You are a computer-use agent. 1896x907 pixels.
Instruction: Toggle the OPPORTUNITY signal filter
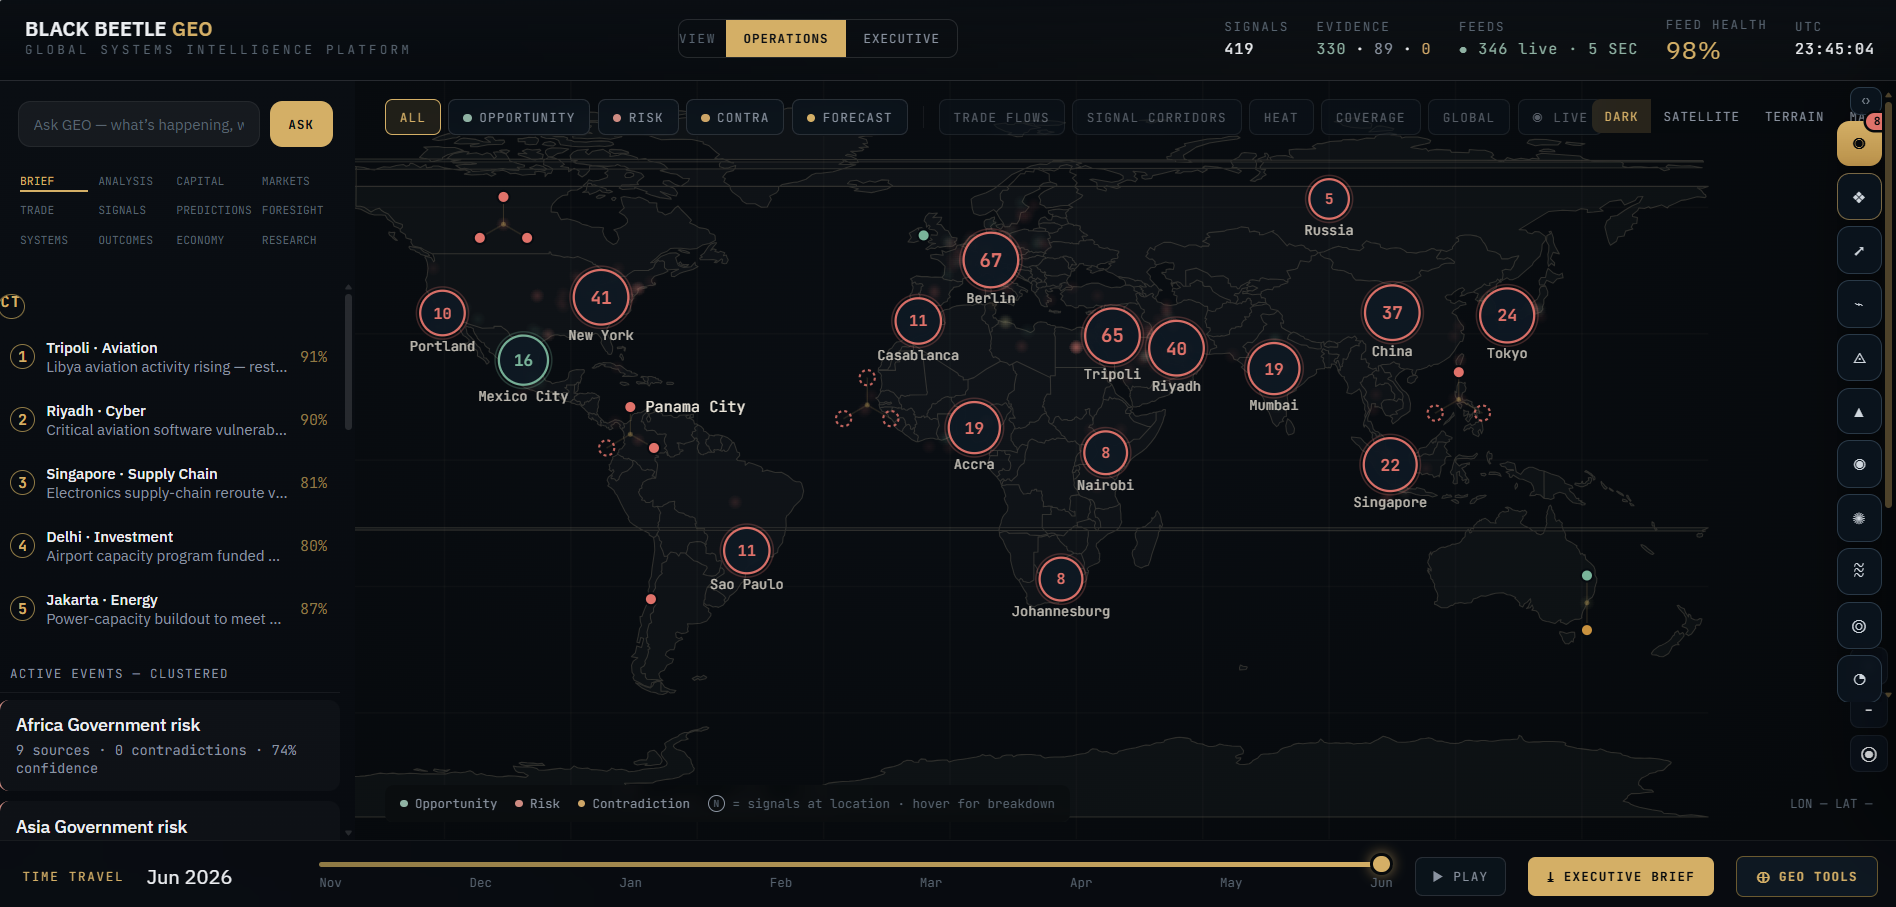519,117
